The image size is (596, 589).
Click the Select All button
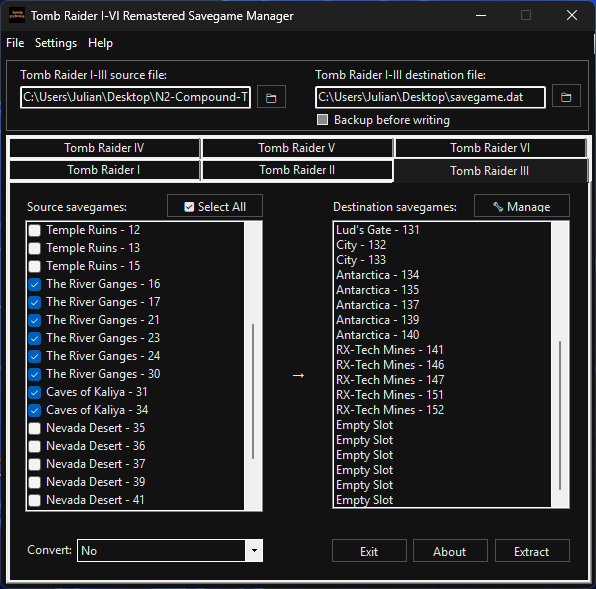(215, 206)
